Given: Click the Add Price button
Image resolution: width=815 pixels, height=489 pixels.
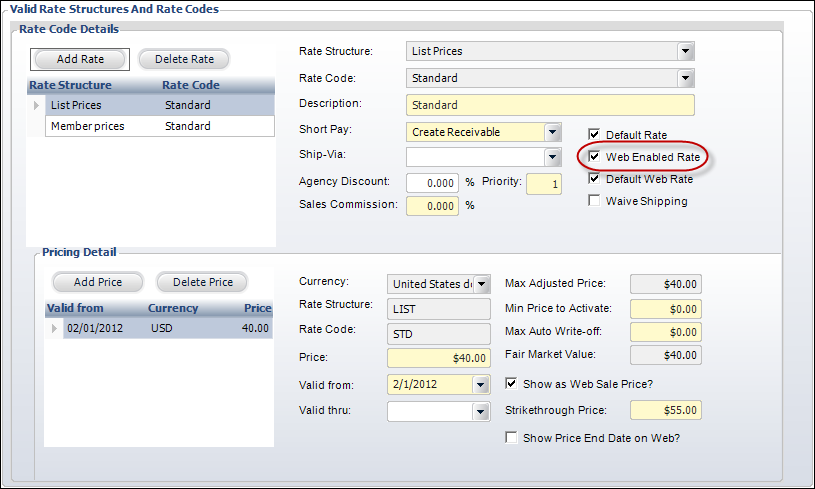Looking at the screenshot, I should 98,282.
